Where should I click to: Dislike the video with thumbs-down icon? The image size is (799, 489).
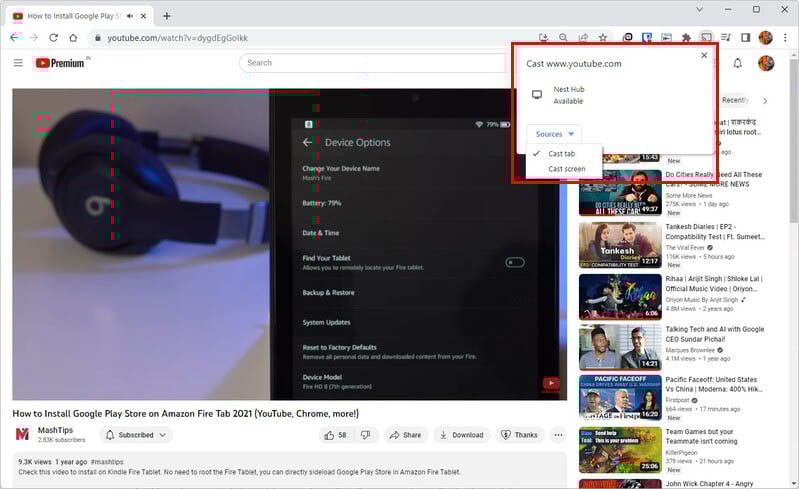(365, 435)
